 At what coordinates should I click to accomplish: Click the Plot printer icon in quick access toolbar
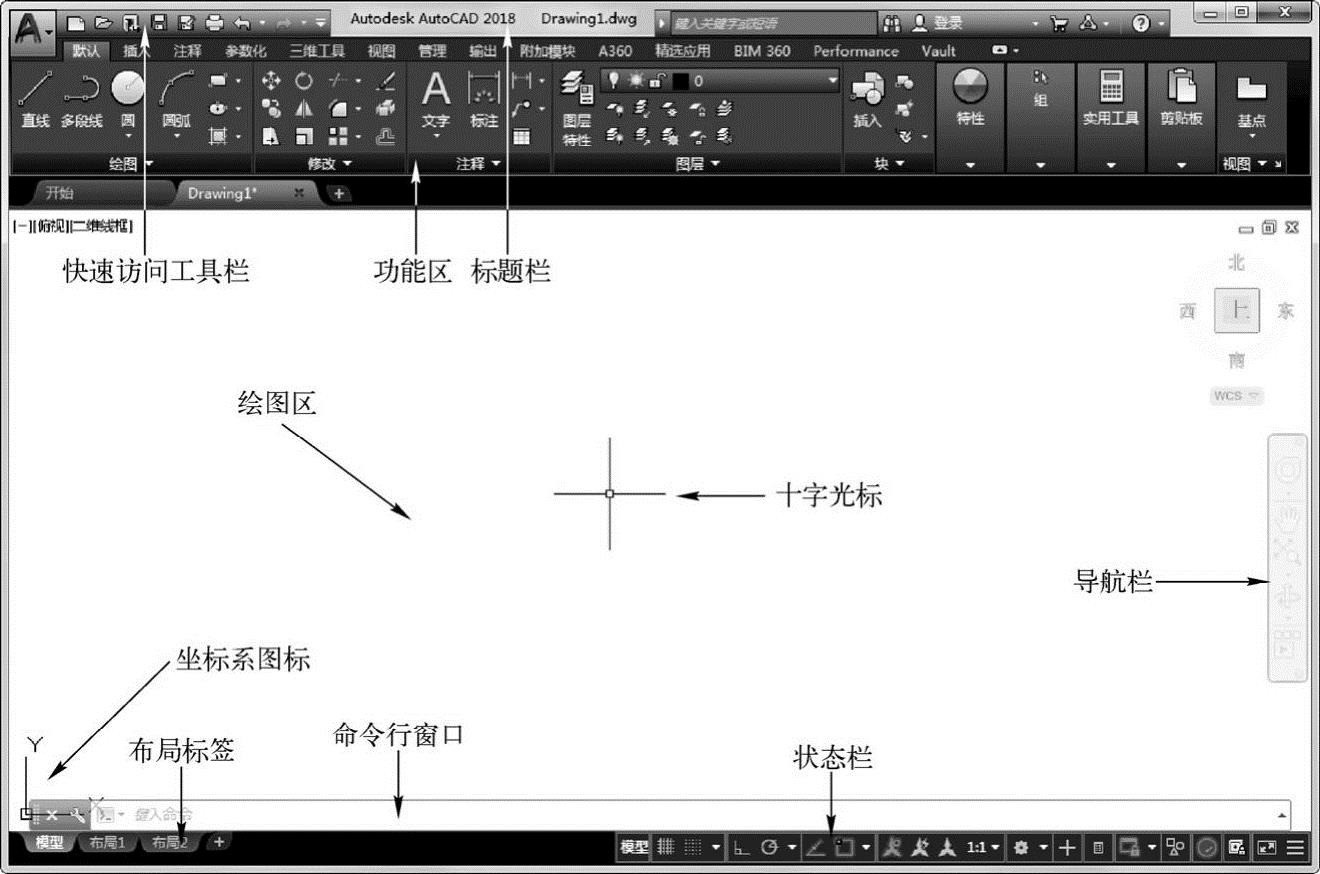pyautogui.click(x=214, y=22)
